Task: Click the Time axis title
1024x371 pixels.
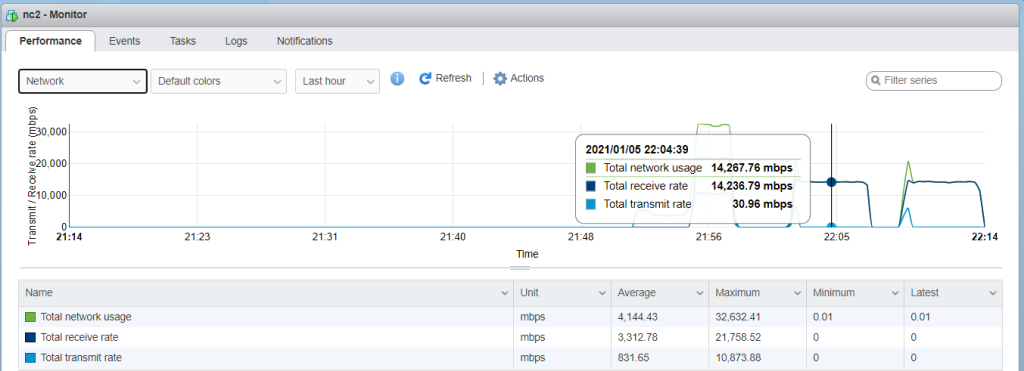Action: 527,254
